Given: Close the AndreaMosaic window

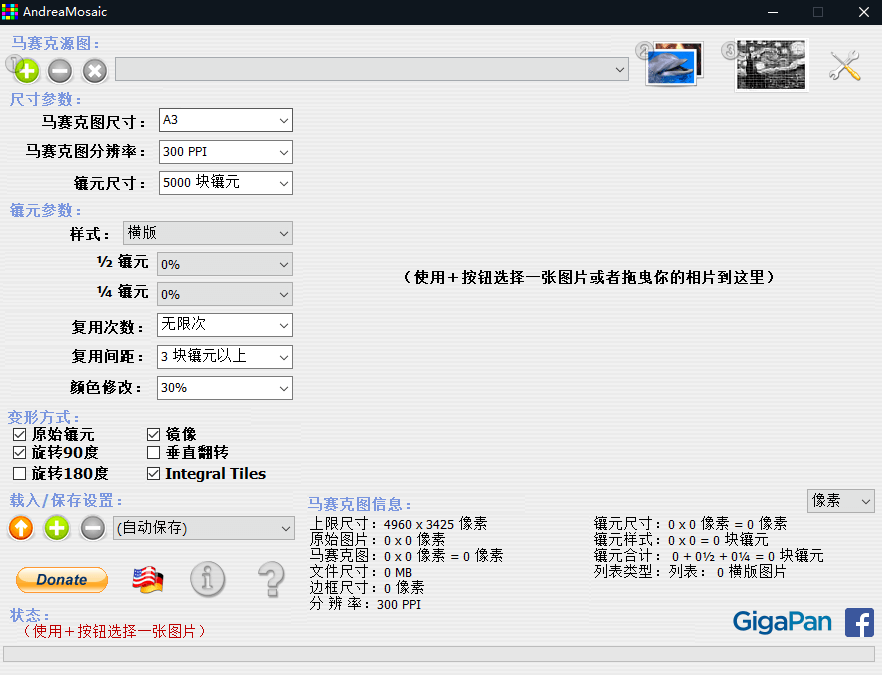Looking at the screenshot, I should 863,12.
